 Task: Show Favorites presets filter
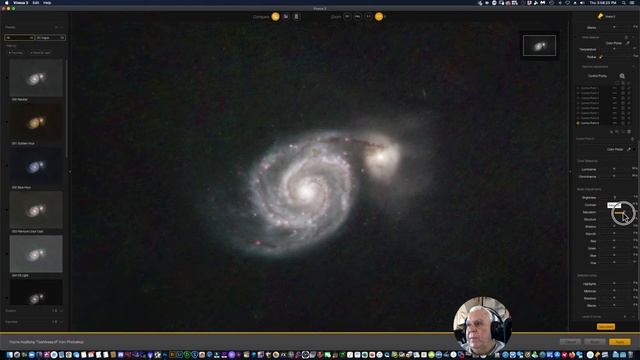[16, 53]
